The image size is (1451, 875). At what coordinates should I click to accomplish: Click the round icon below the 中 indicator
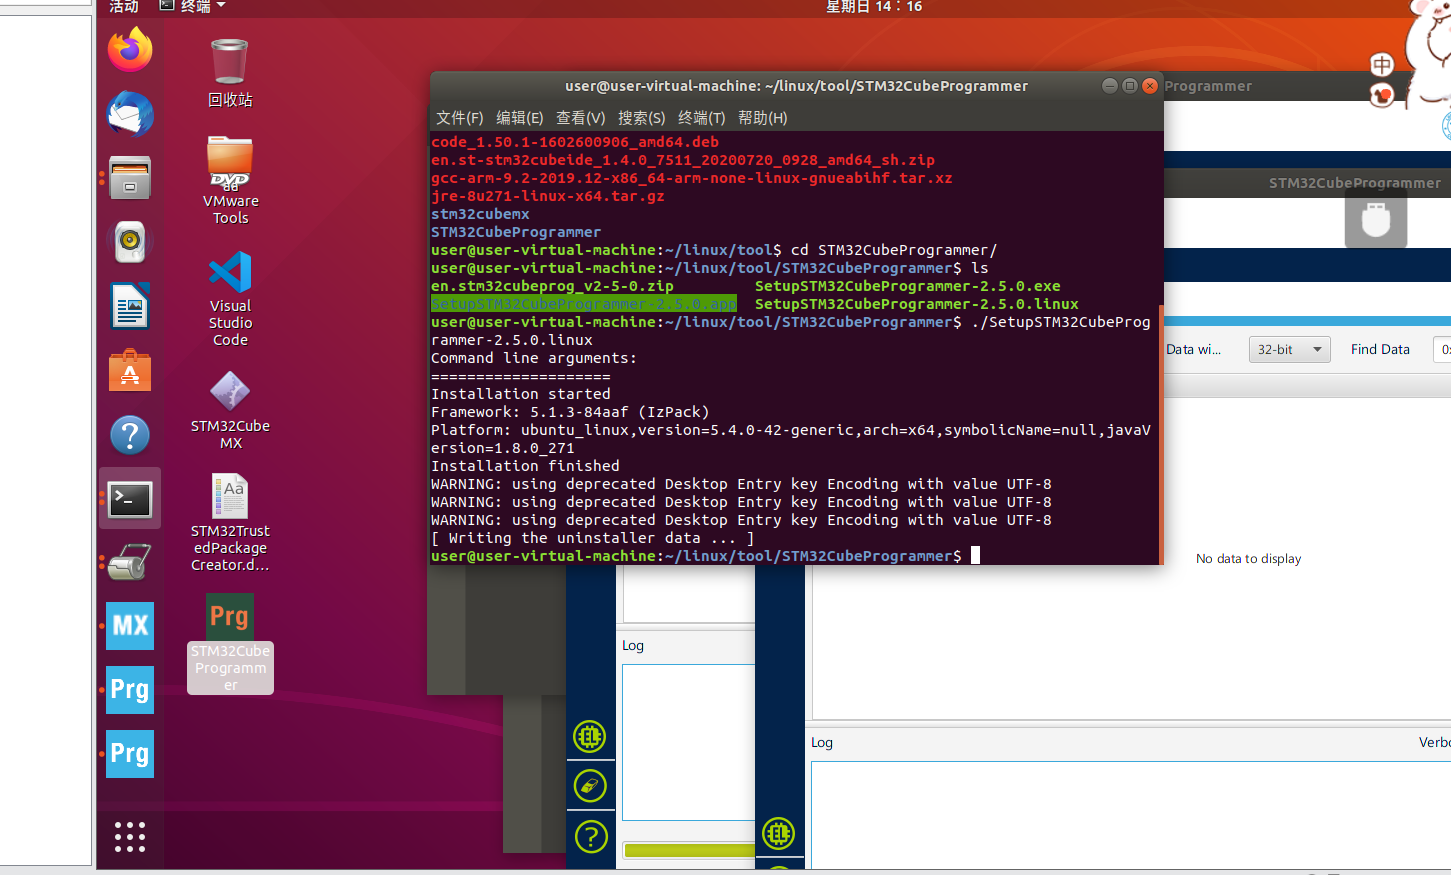1382,95
